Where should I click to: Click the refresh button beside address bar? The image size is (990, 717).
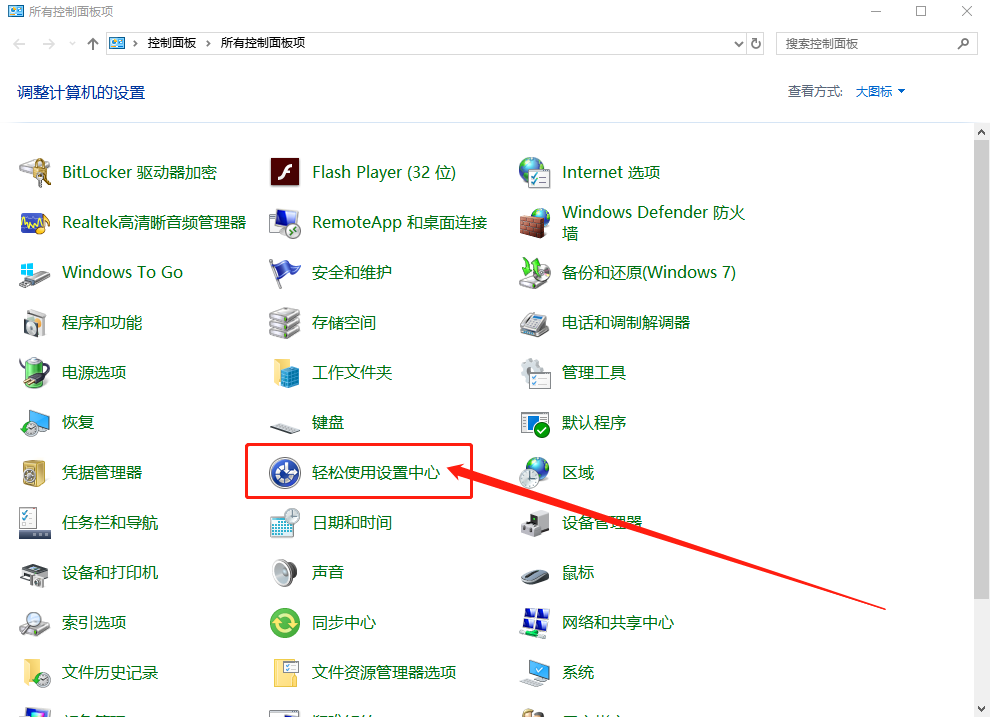pos(756,43)
